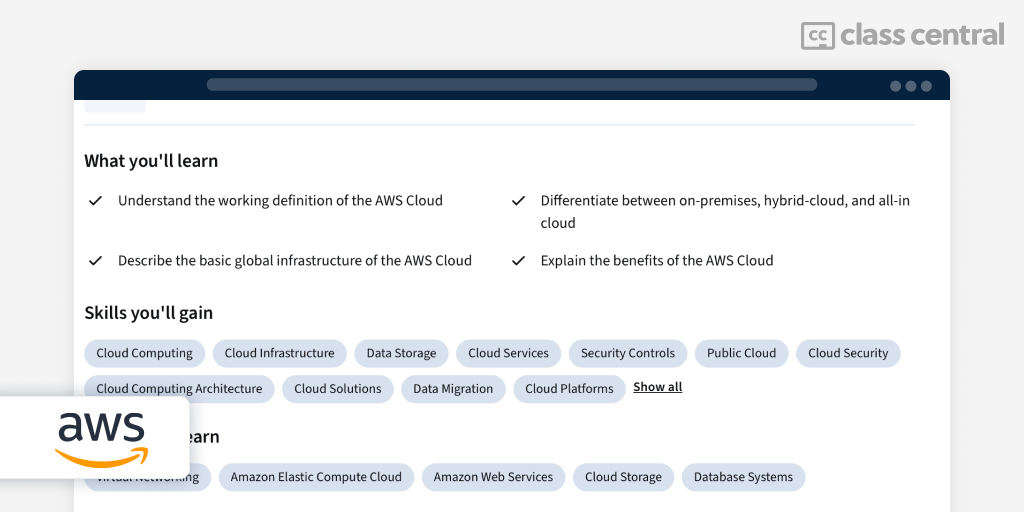Image resolution: width=1024 pixels, height=512 pixels.
Task: Click the browser mockup address bar
Action: point(512,85)
